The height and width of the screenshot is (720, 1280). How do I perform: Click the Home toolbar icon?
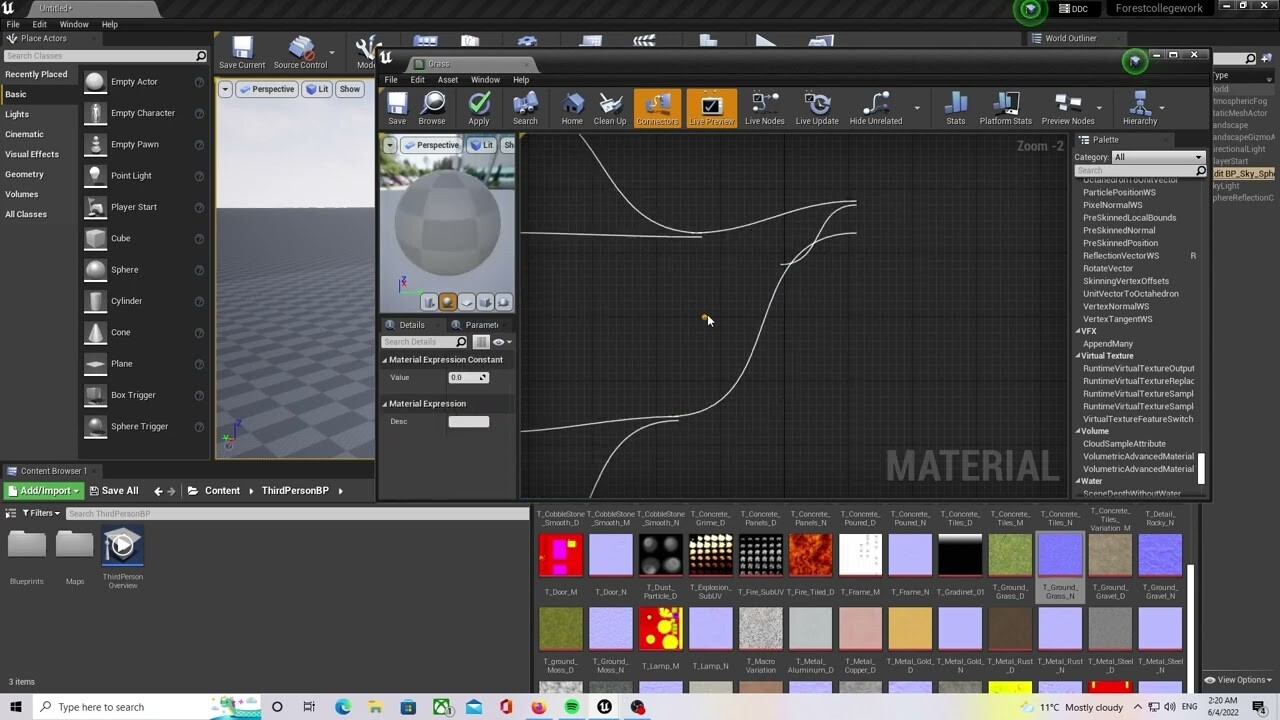(x=571, y=107)
